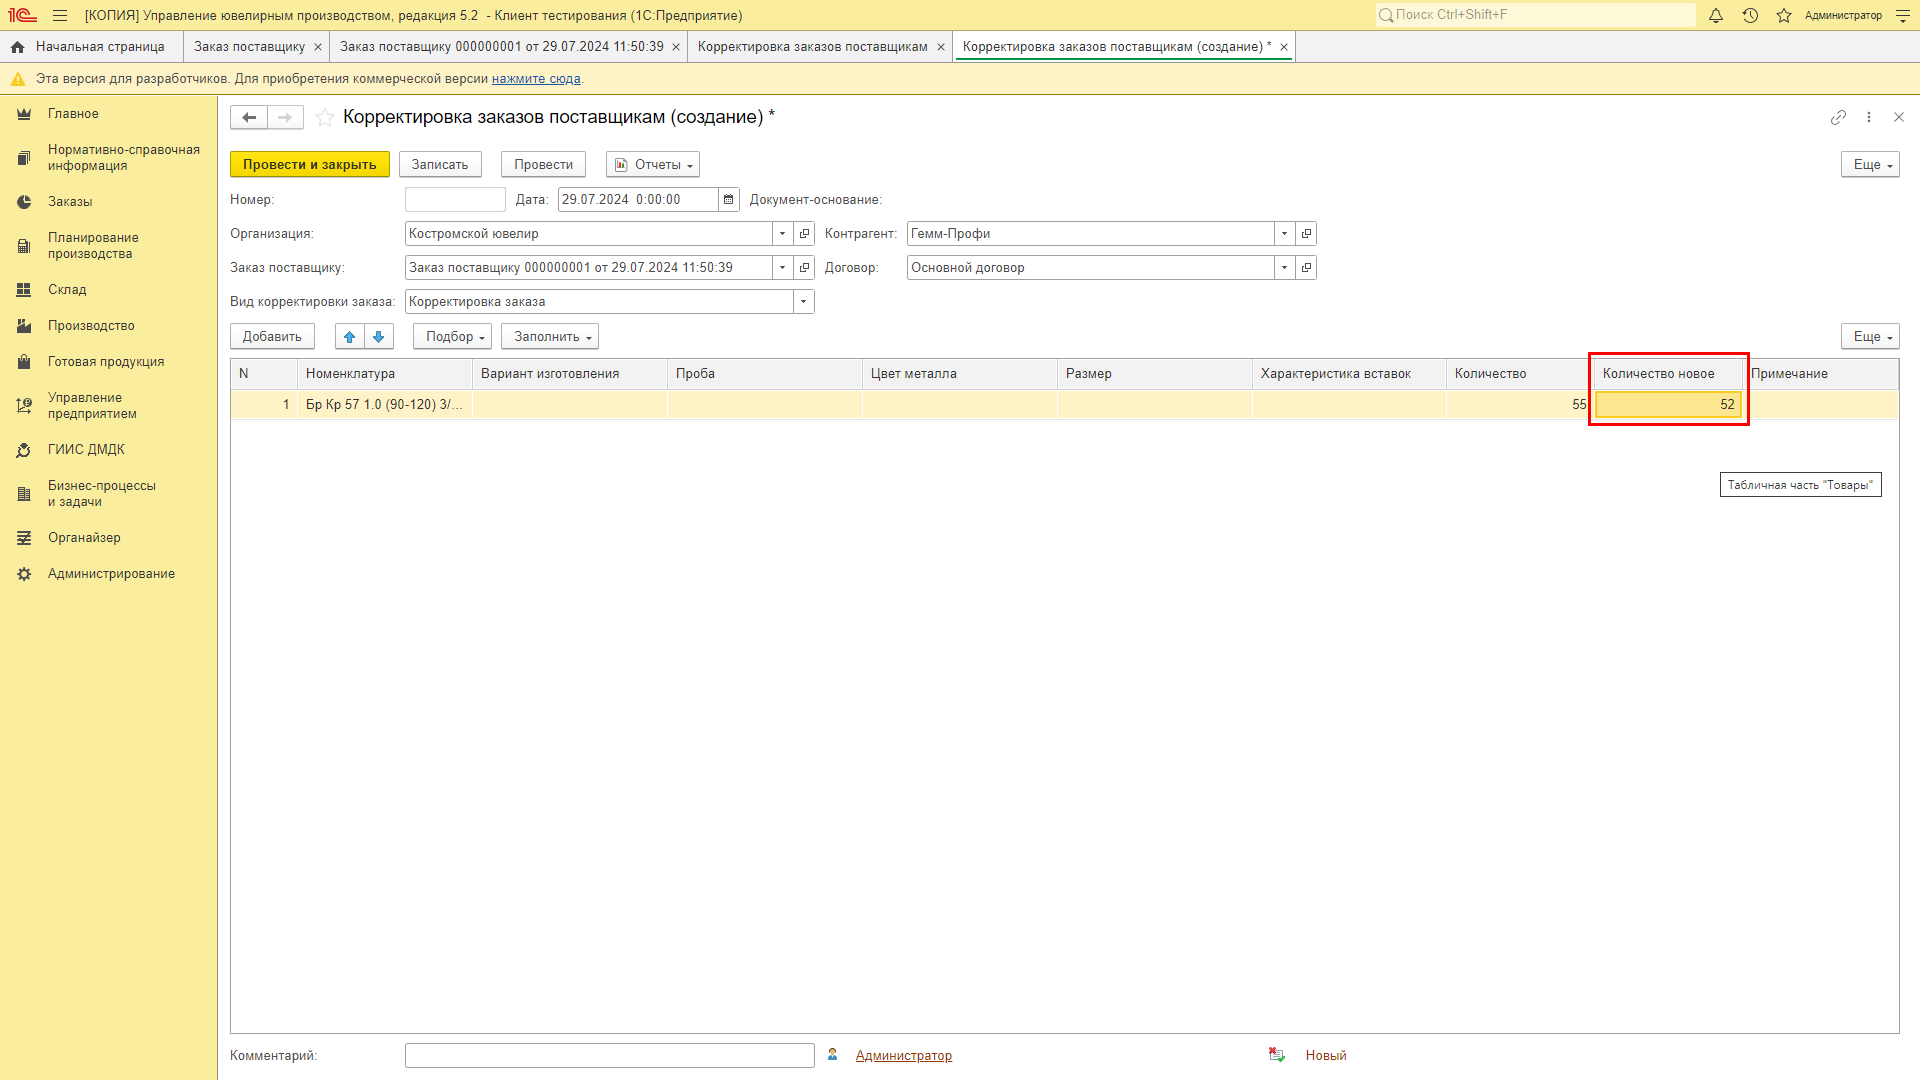
Task: Click the user icon beside Администратор link
Action: [x=832, y=1055]
